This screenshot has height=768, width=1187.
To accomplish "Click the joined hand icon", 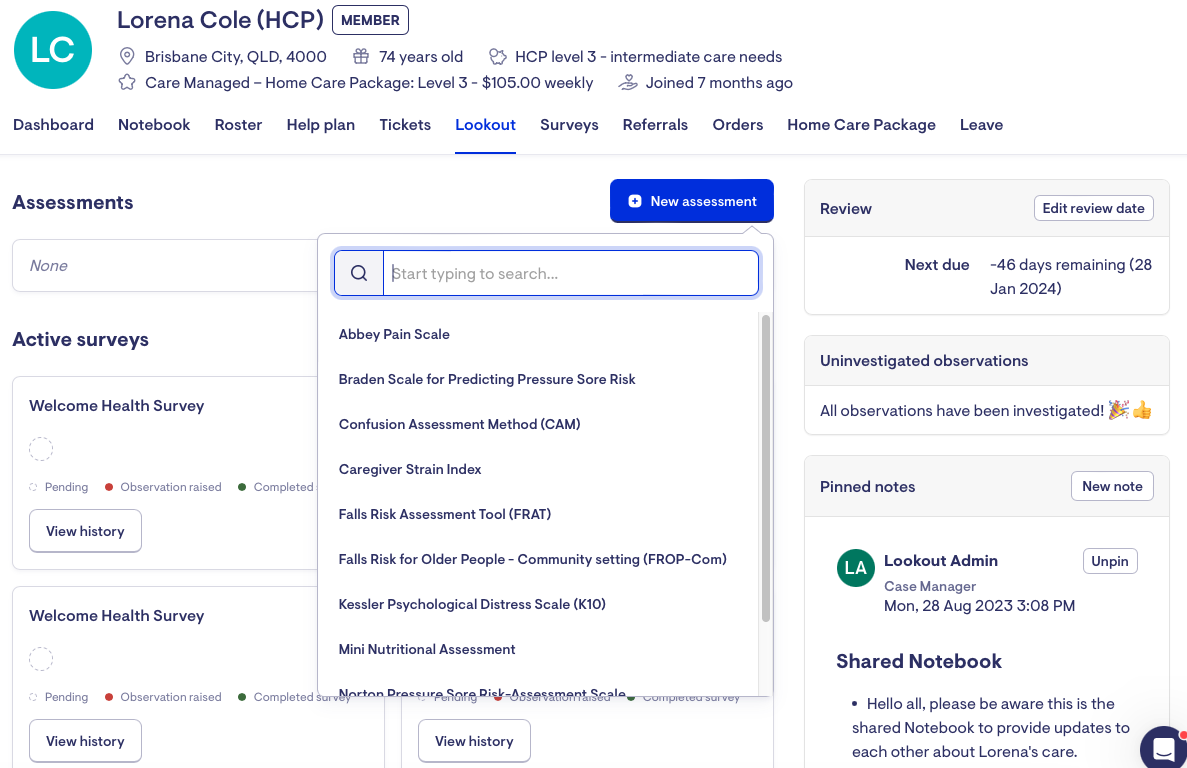I will (x=628, y=83).
